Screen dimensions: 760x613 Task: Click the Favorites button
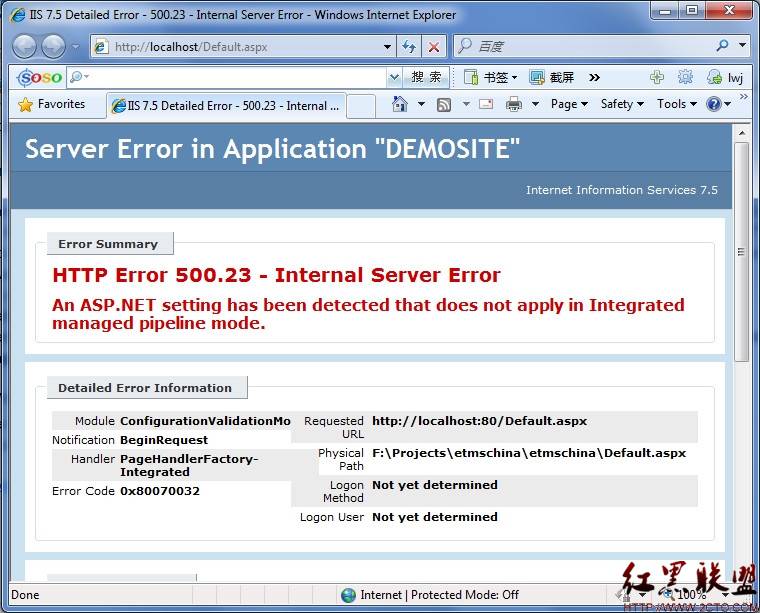(x=52, y=104)
